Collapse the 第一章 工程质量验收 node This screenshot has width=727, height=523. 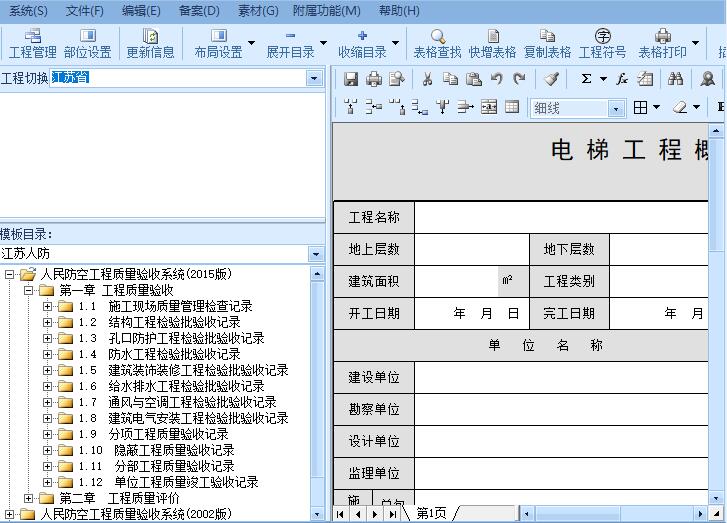(x=29, y=290)
